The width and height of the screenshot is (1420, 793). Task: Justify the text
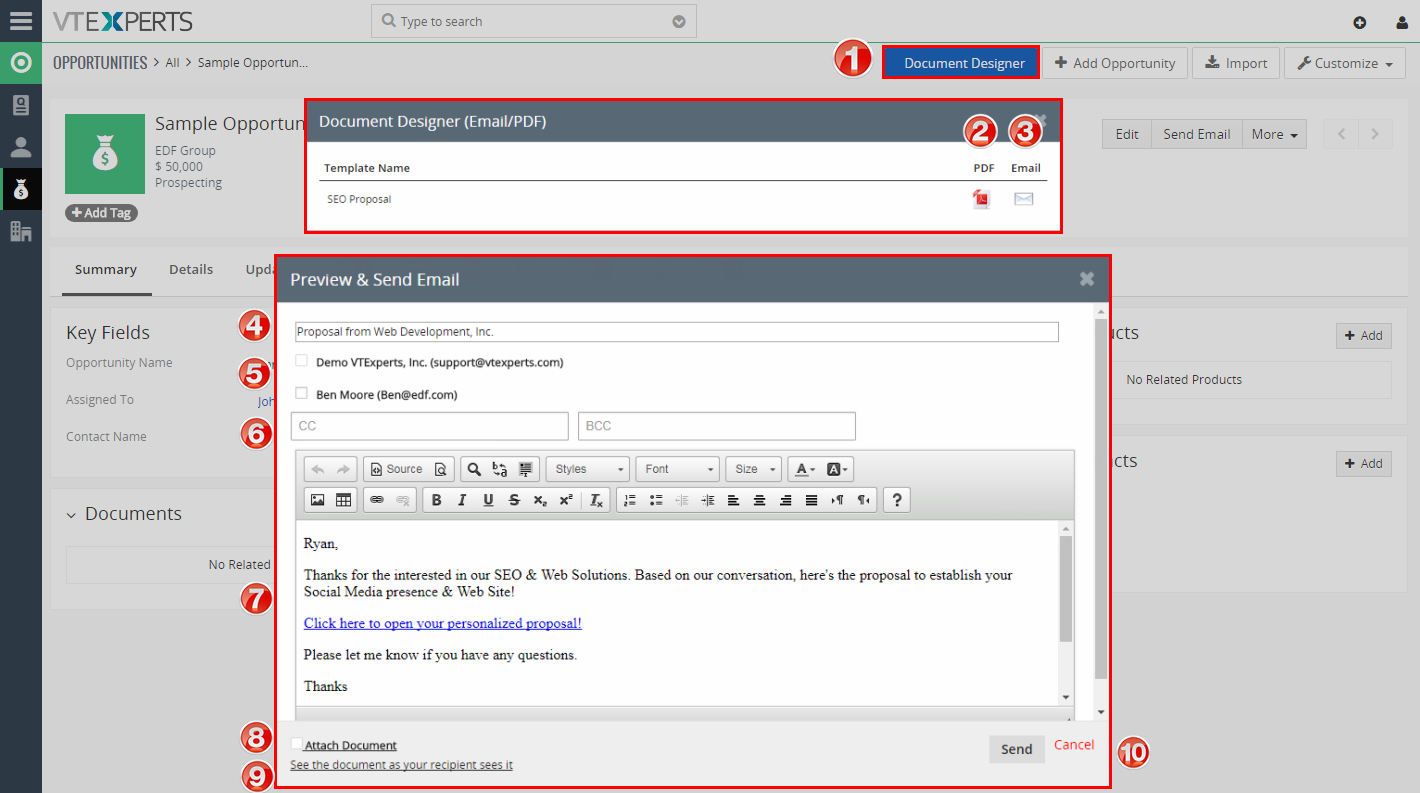(812, 500)
